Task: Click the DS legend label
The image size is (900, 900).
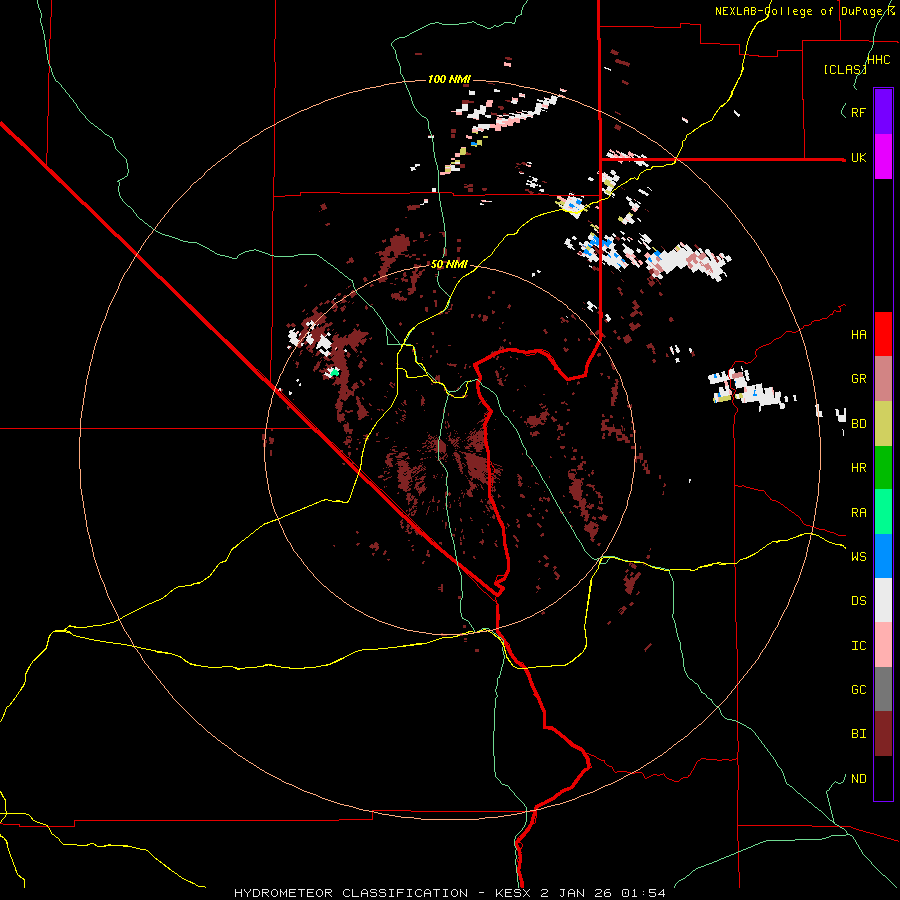Action: pyautogui.click(x=858, y=600)
